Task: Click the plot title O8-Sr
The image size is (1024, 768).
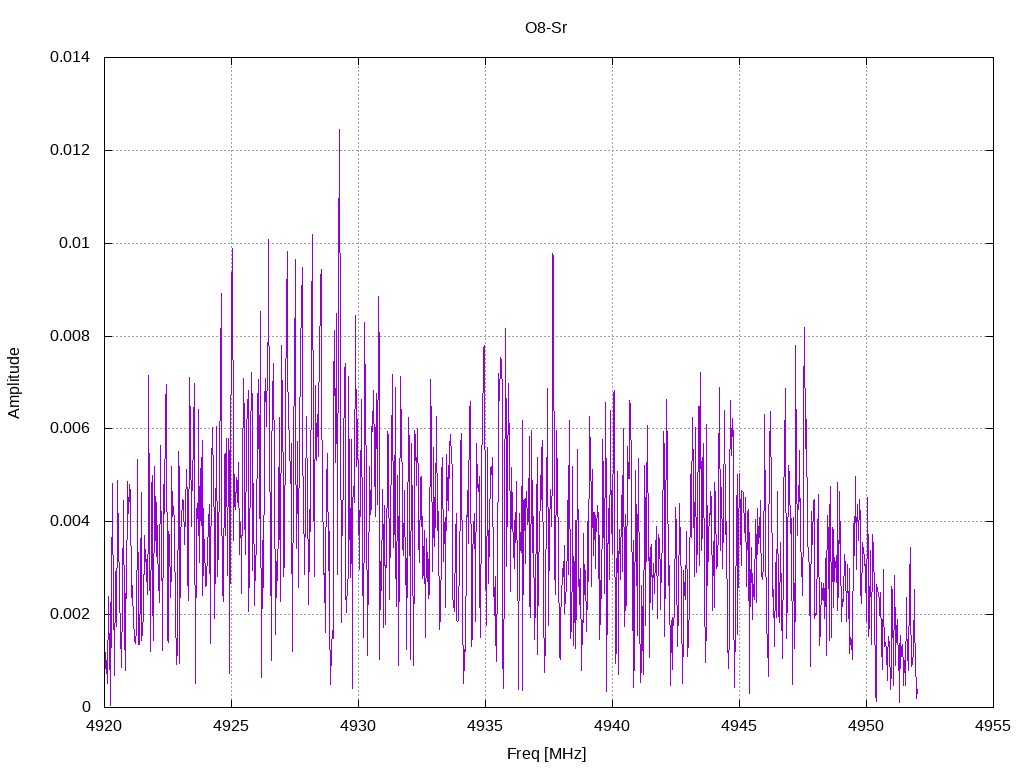Action: (x=546, y=28)
